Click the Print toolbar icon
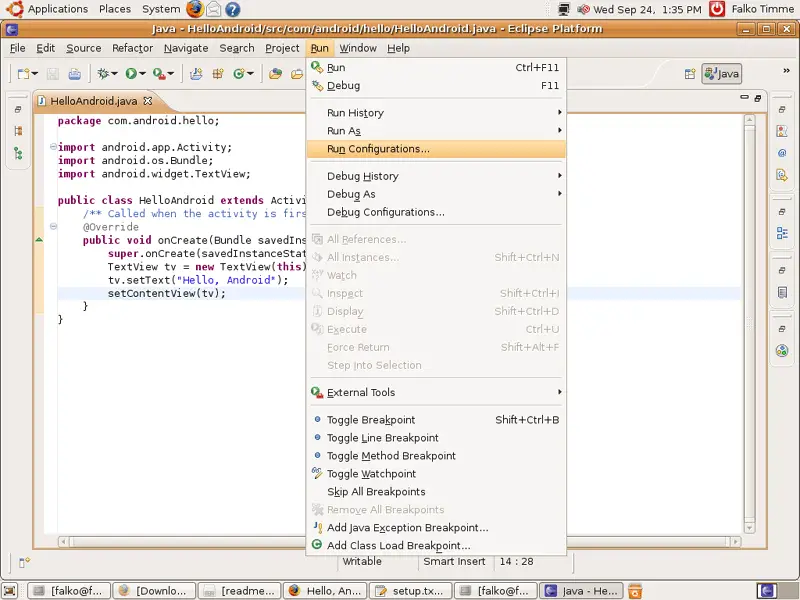800x600 pixels. point(74,74)
